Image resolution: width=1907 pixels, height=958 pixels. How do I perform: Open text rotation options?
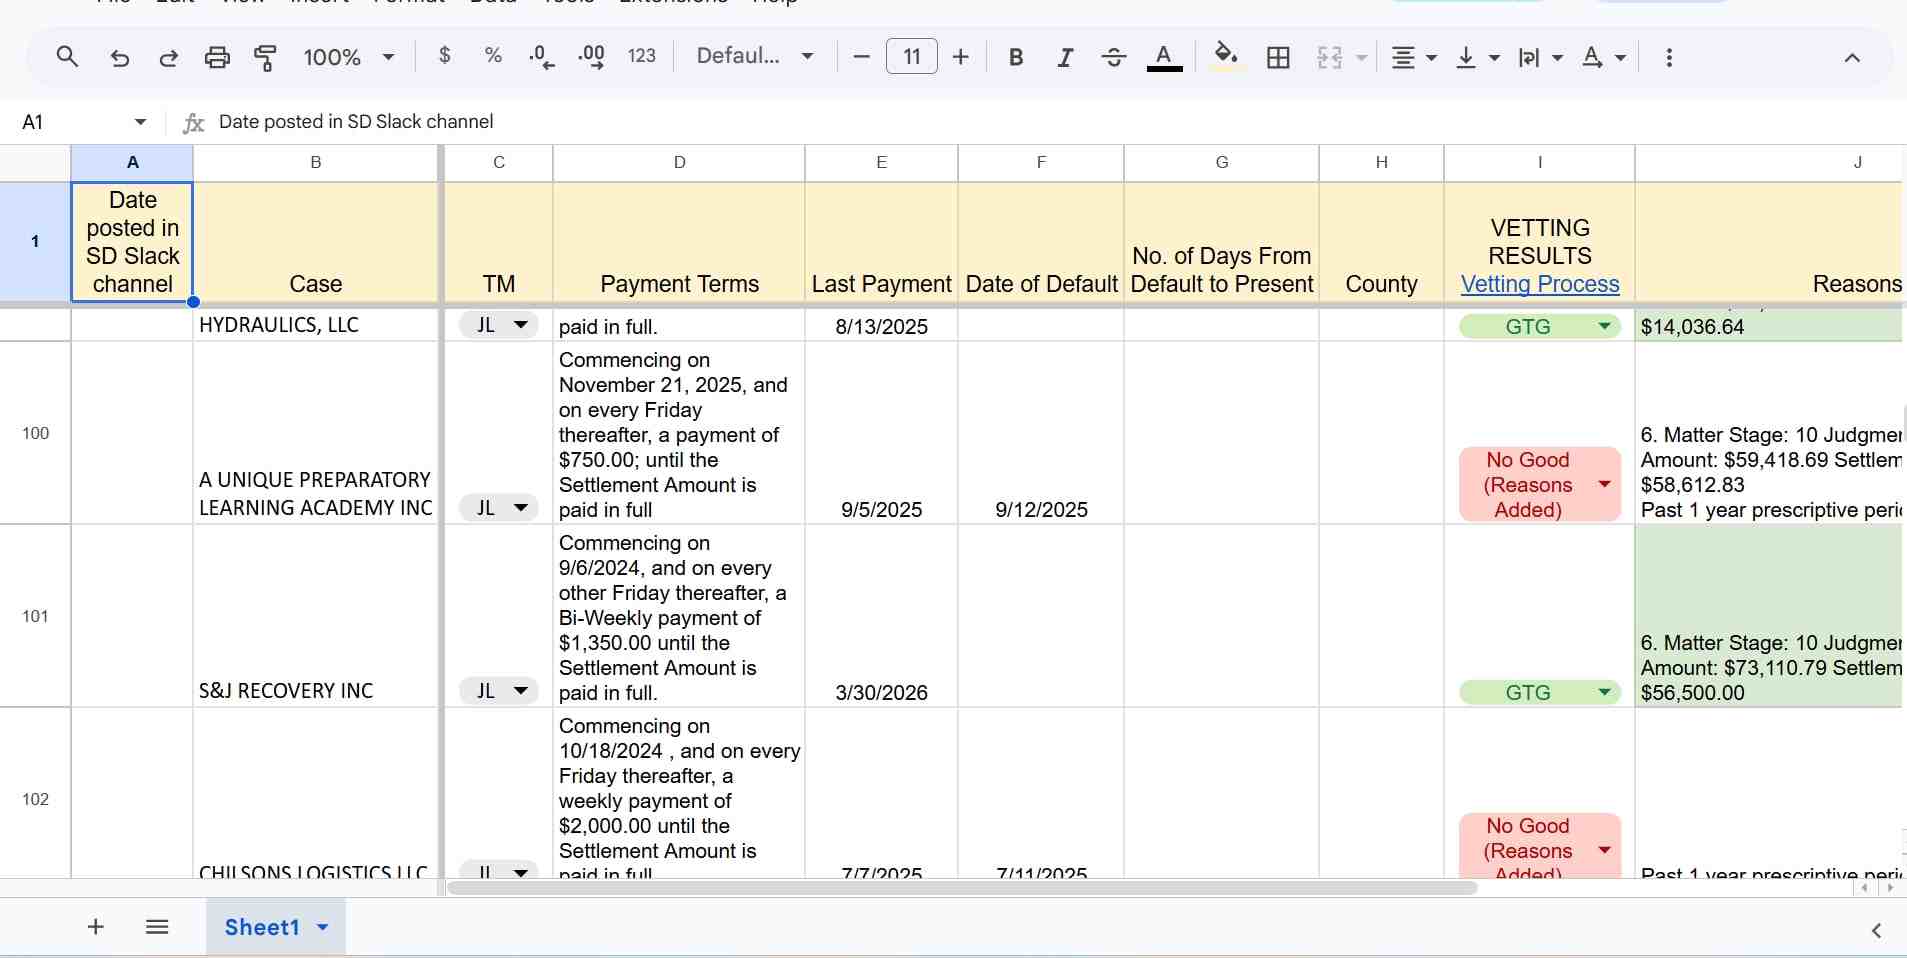click(1604, 58)
